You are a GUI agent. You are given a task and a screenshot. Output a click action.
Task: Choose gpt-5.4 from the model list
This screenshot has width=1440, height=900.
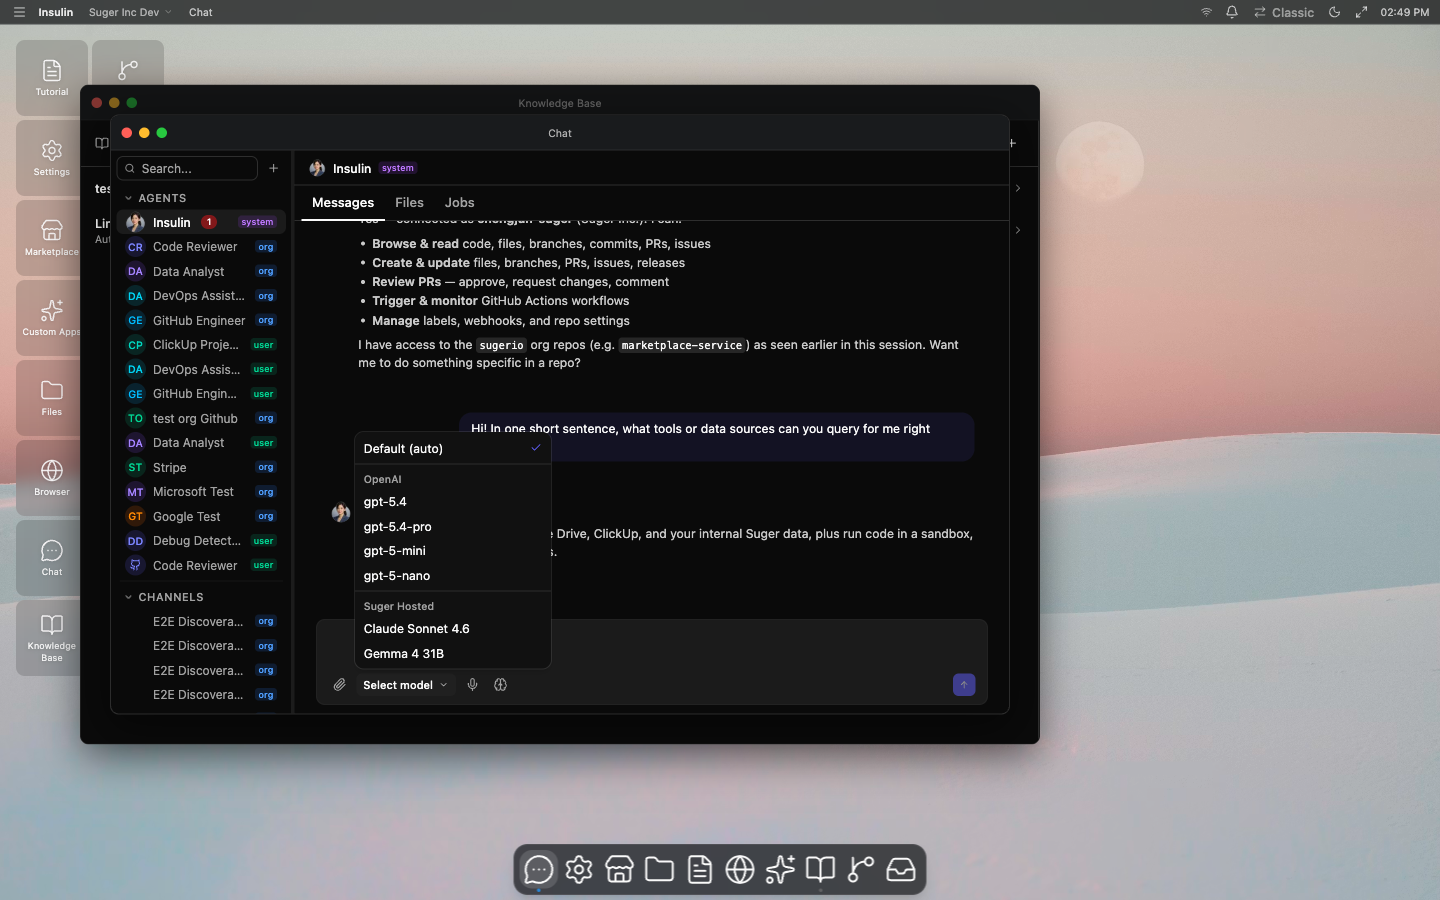tap(452, 502)
